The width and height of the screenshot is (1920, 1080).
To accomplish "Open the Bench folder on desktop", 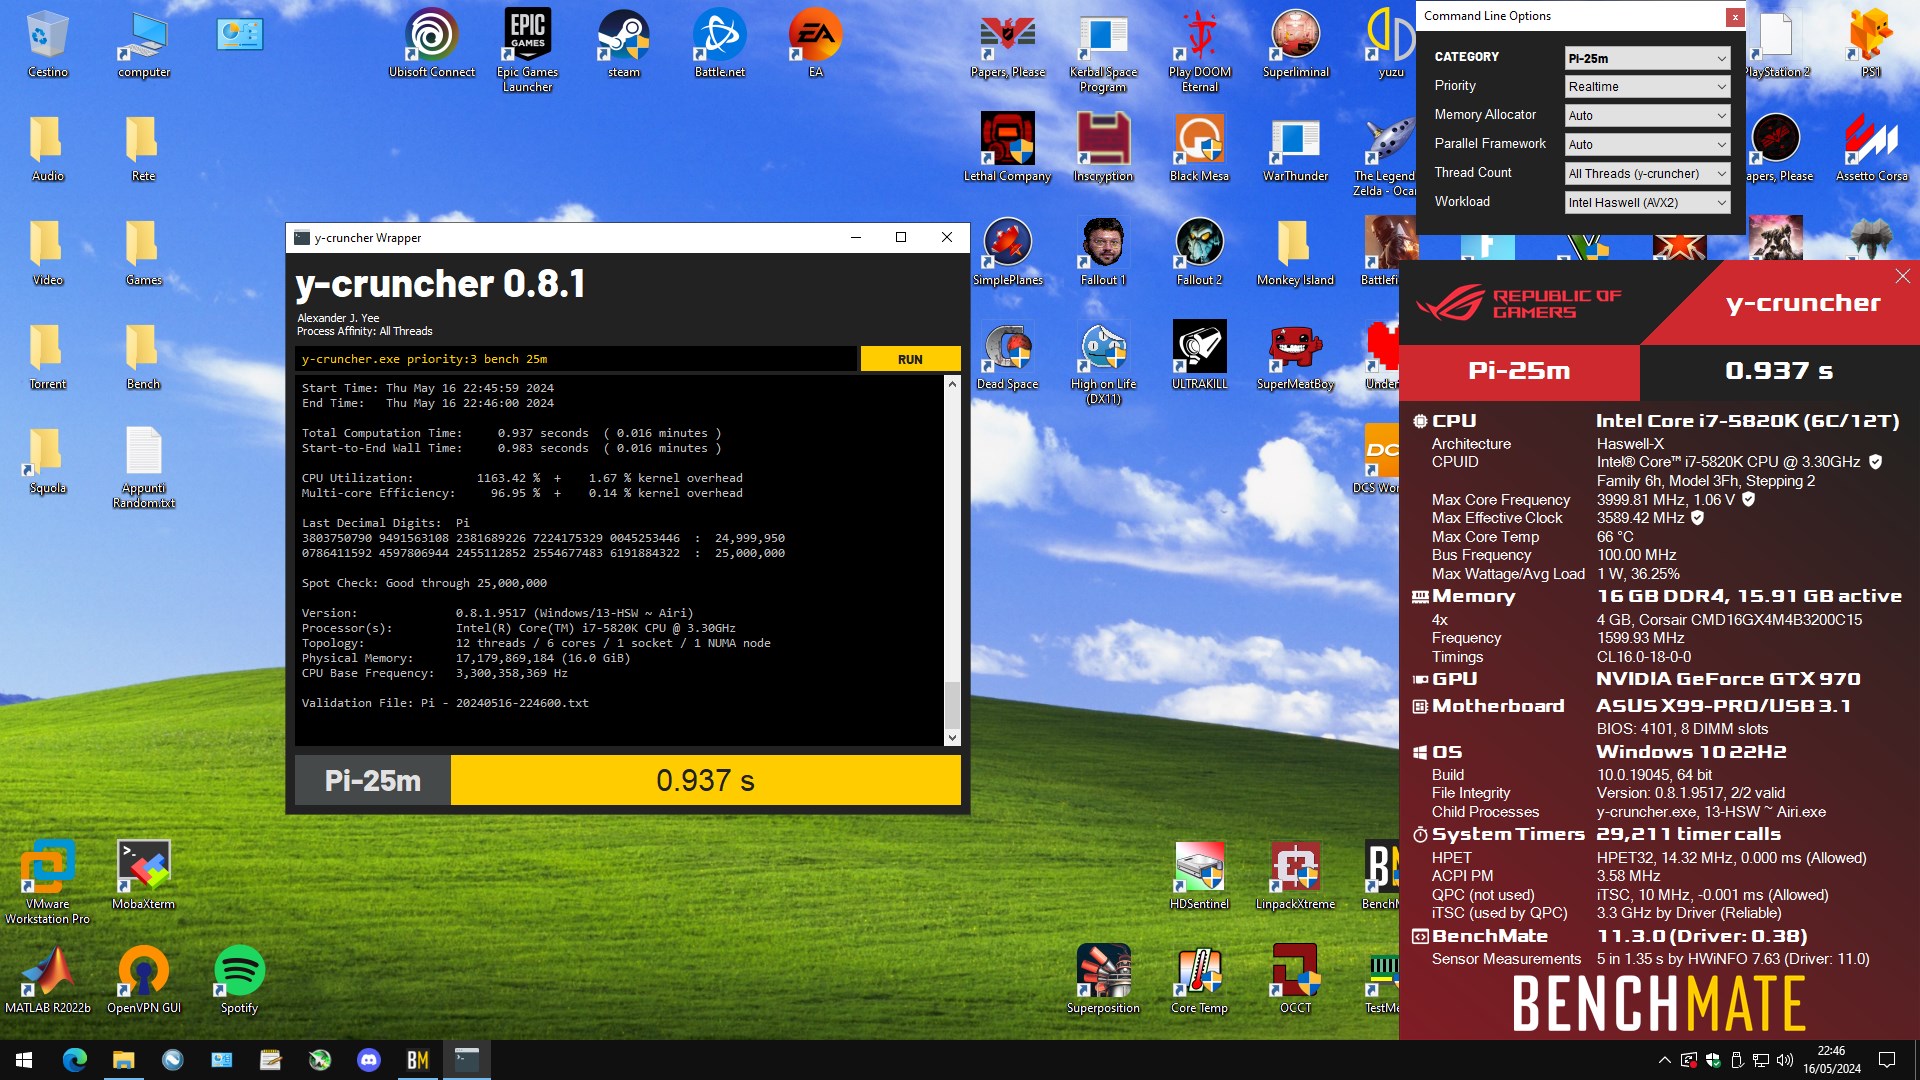I will click(x=143, y=356).
